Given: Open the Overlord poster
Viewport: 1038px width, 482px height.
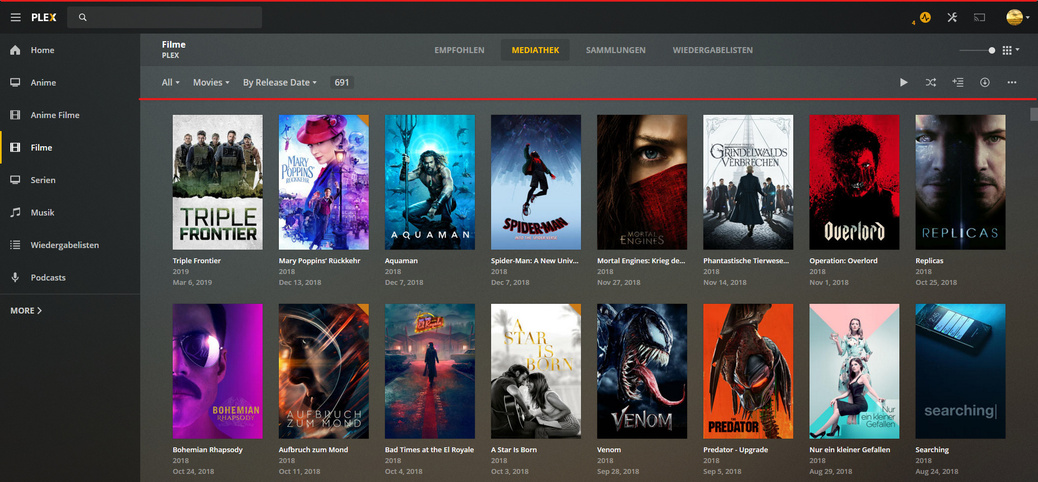Looking at the screenshot, I should click(855, 182).
